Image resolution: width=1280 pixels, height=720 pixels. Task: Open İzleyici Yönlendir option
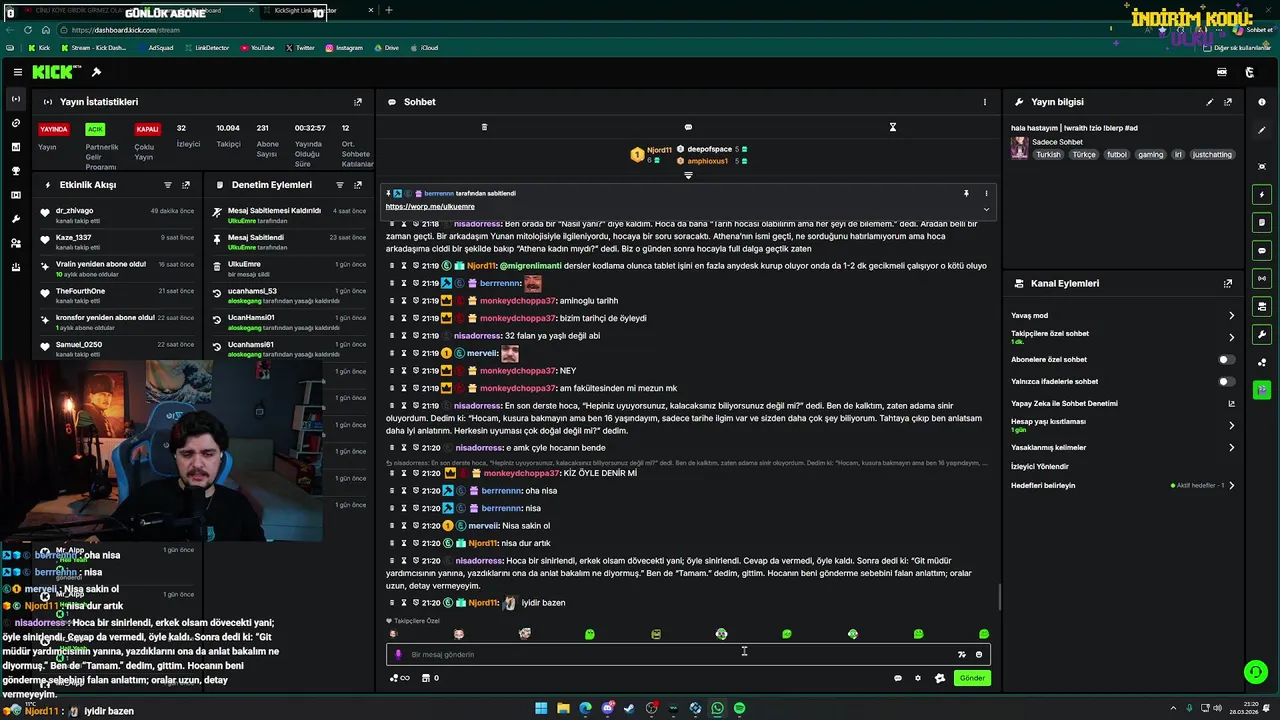point(1040,467)
